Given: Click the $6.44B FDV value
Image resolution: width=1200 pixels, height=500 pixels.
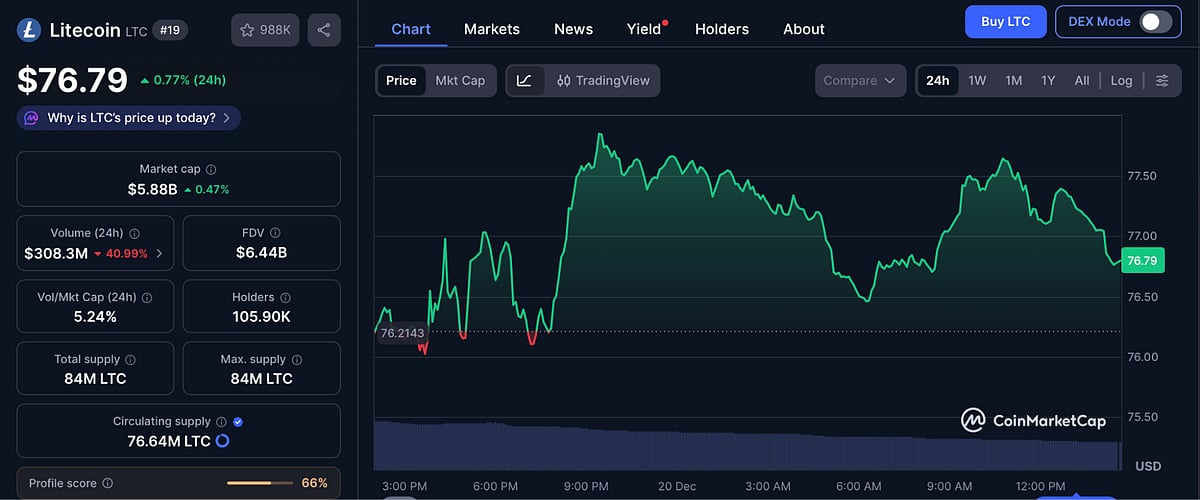Looking at the screenshot, I should [262, 252].
